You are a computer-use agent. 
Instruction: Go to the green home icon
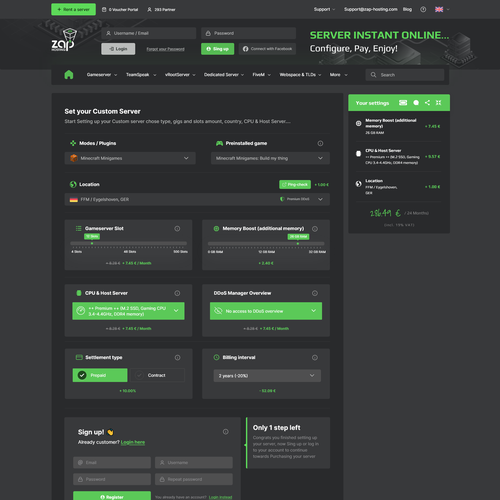point(69,75)
